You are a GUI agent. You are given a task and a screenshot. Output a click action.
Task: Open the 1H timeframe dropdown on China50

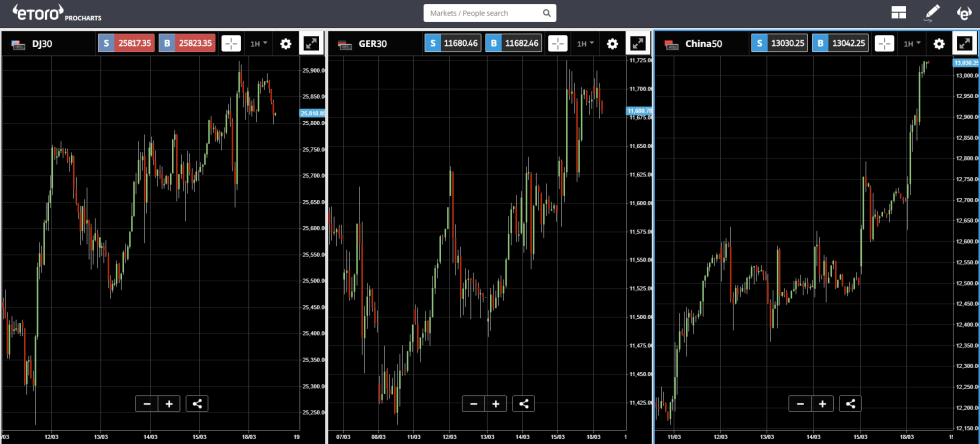click(911, 44)
